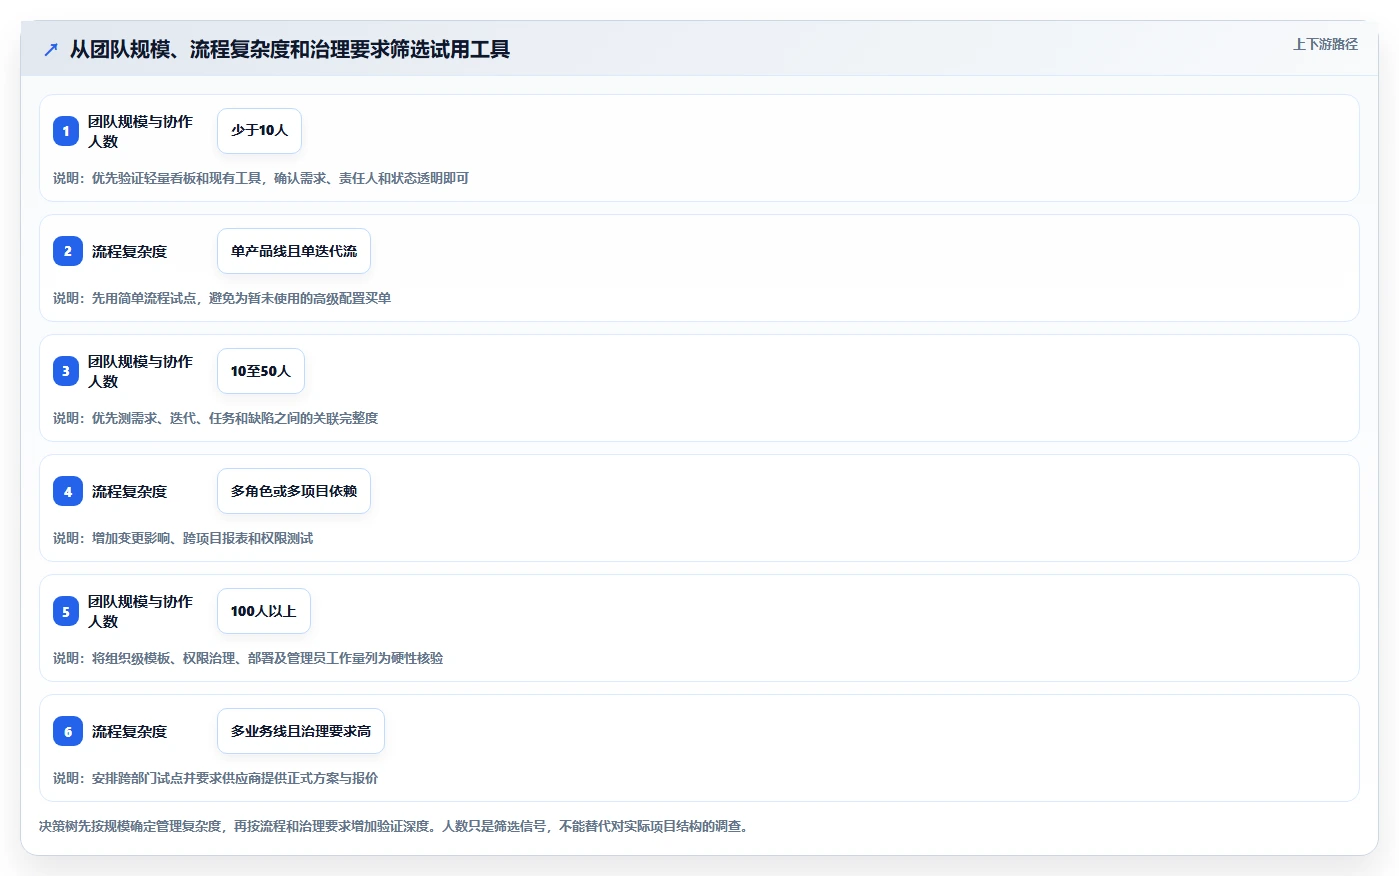The height and width of the screenshot is (876, 1399).
Task: Select the 多业务线且治理要求高 chip
Action: 301,731
